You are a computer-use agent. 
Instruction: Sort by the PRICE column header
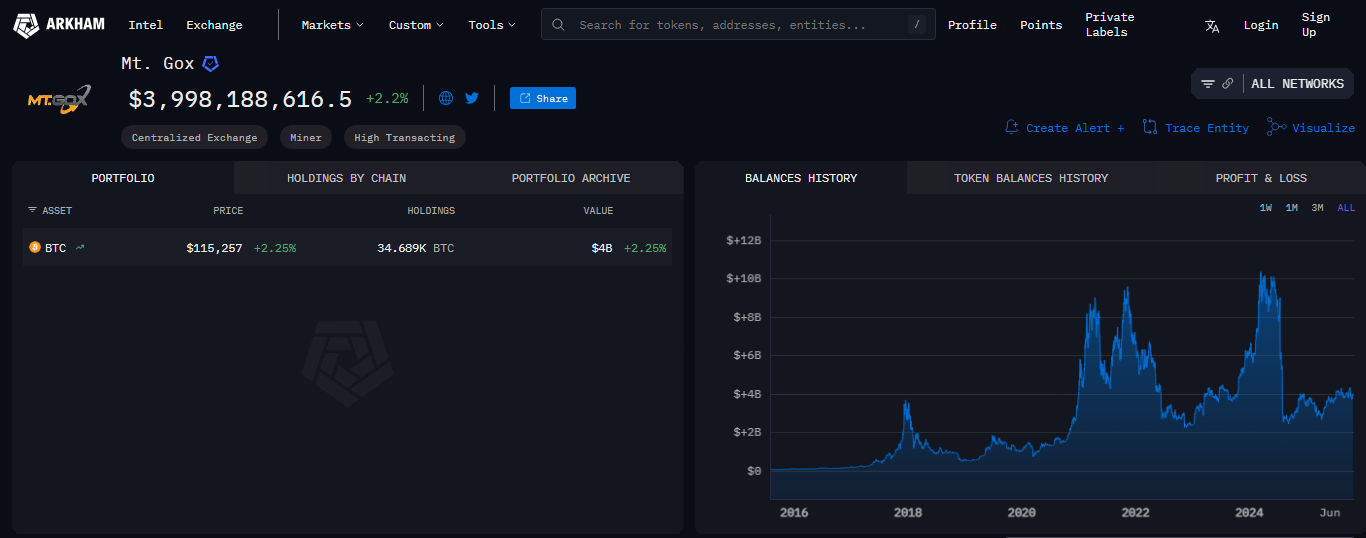tap(228, 211)
